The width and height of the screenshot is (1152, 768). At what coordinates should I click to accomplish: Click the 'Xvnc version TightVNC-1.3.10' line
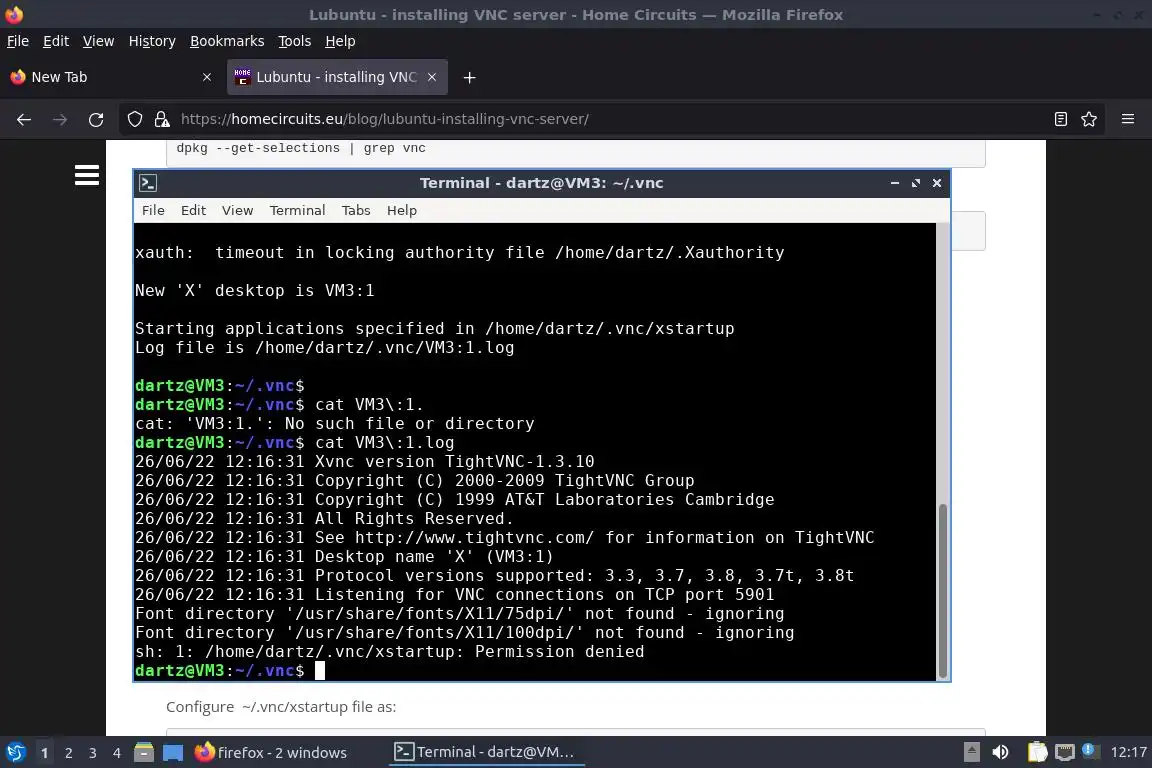coord(364,462)
